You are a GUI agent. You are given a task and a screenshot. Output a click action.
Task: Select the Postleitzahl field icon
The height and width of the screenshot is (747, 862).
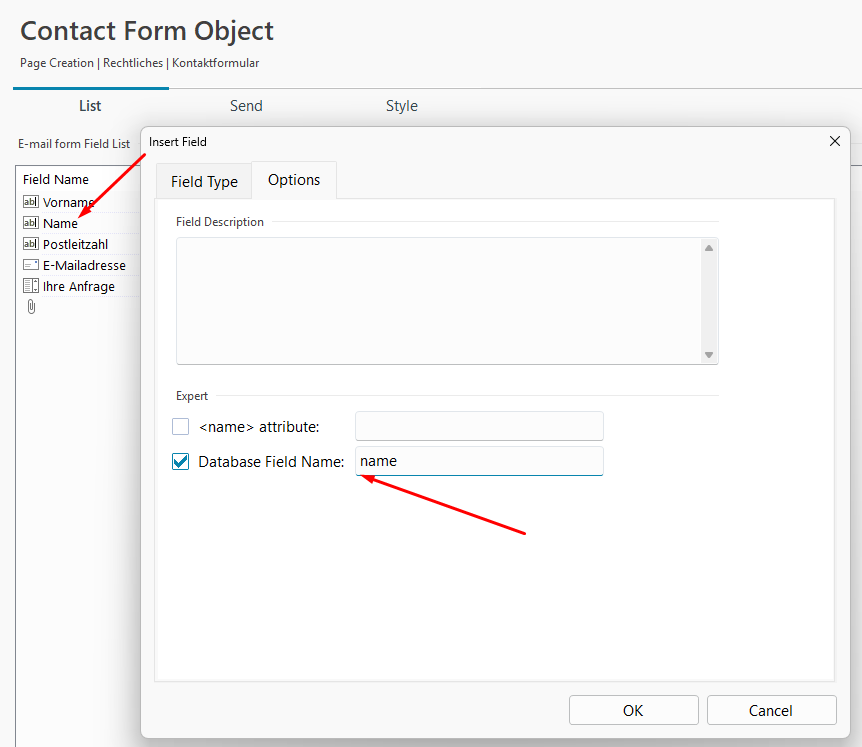pyautogui.click(x=30, y=244)
